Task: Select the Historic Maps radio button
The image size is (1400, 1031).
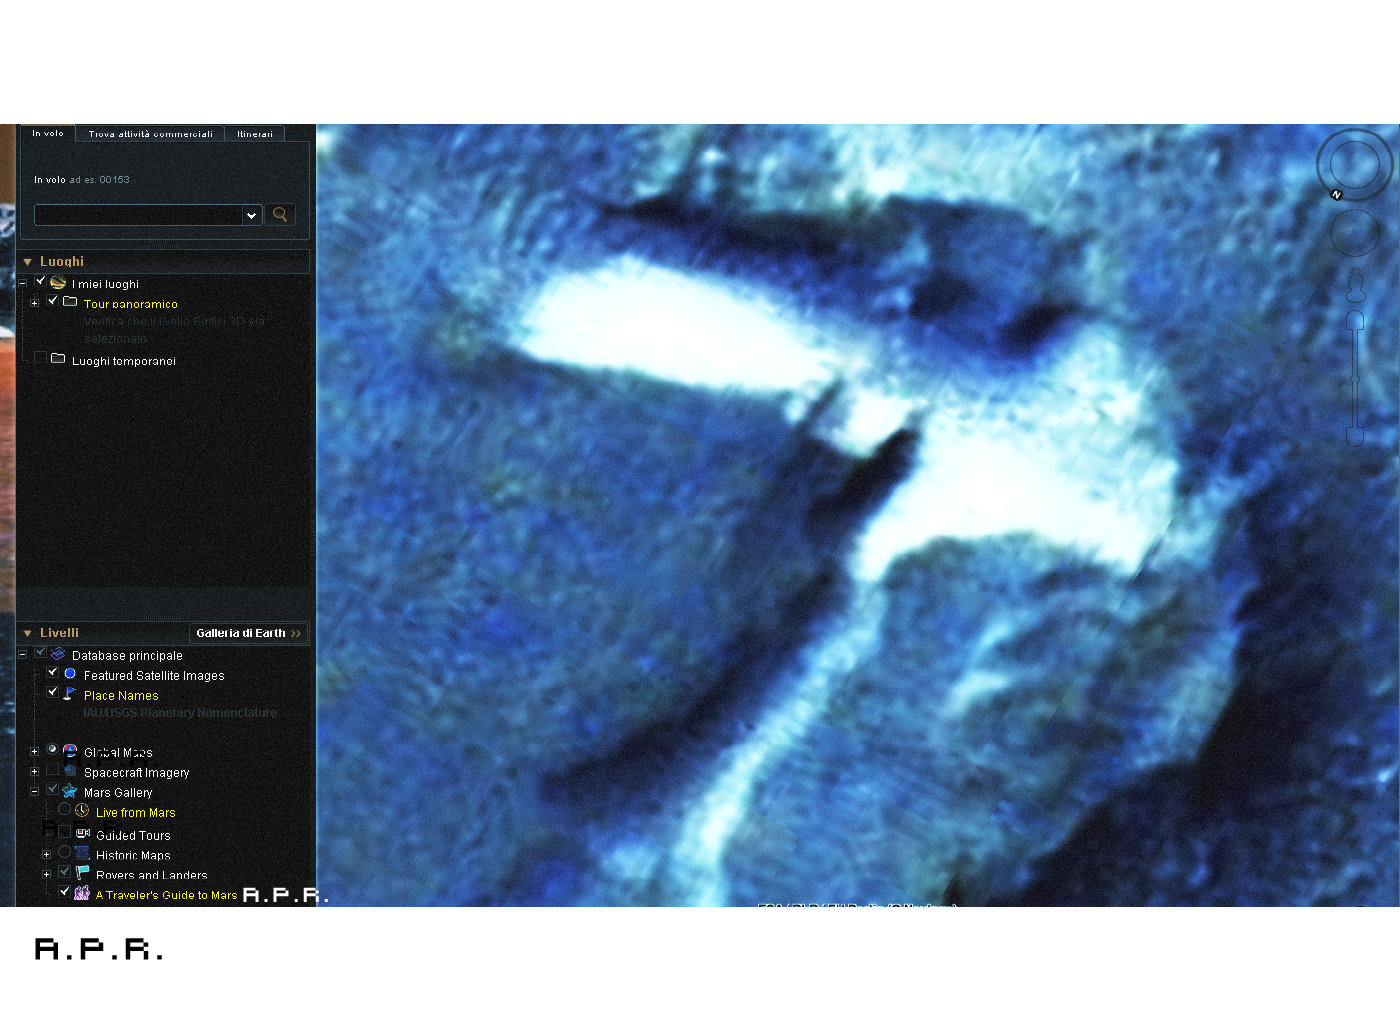Action: click(65, 852)
